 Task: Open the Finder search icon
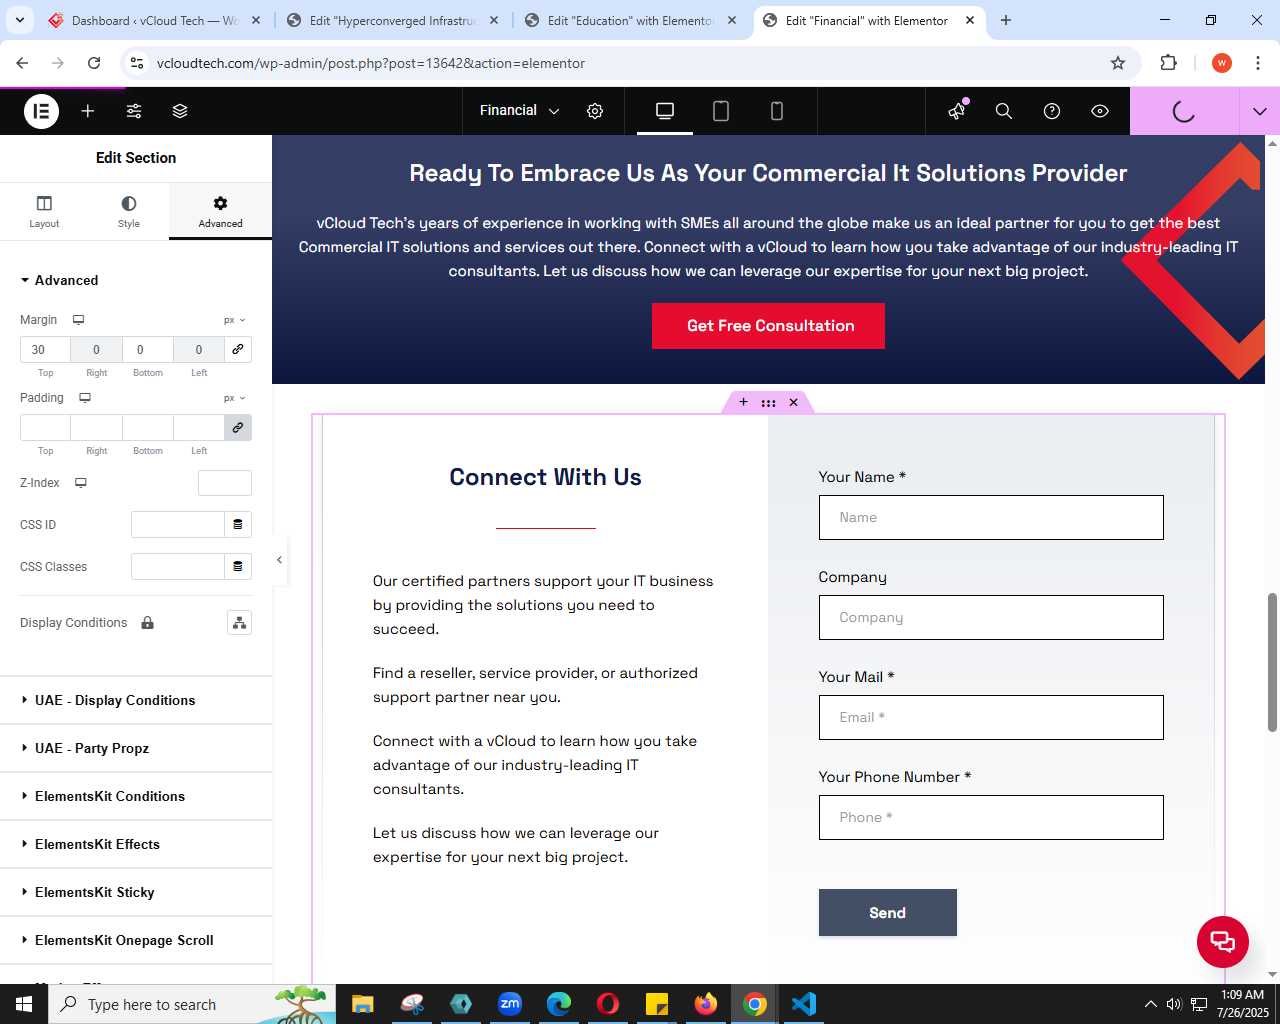1004,111
